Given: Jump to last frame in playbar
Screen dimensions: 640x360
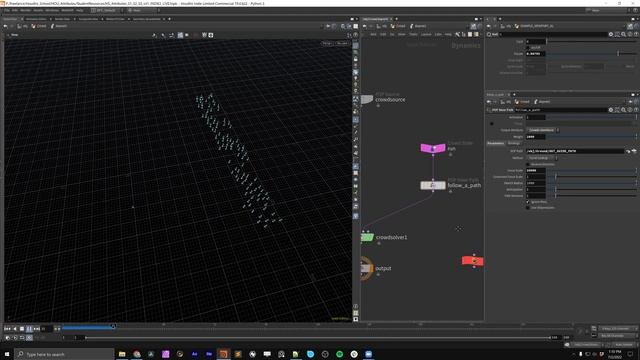Looking at the screenshot, I should click(x=36, y=329).
